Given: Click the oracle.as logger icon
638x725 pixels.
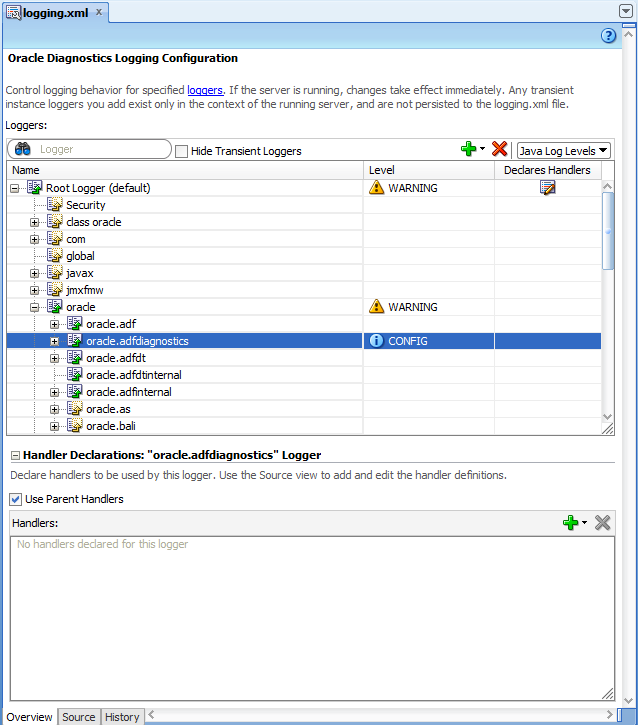Looking at the screenshot, I should tap(74, 409).
